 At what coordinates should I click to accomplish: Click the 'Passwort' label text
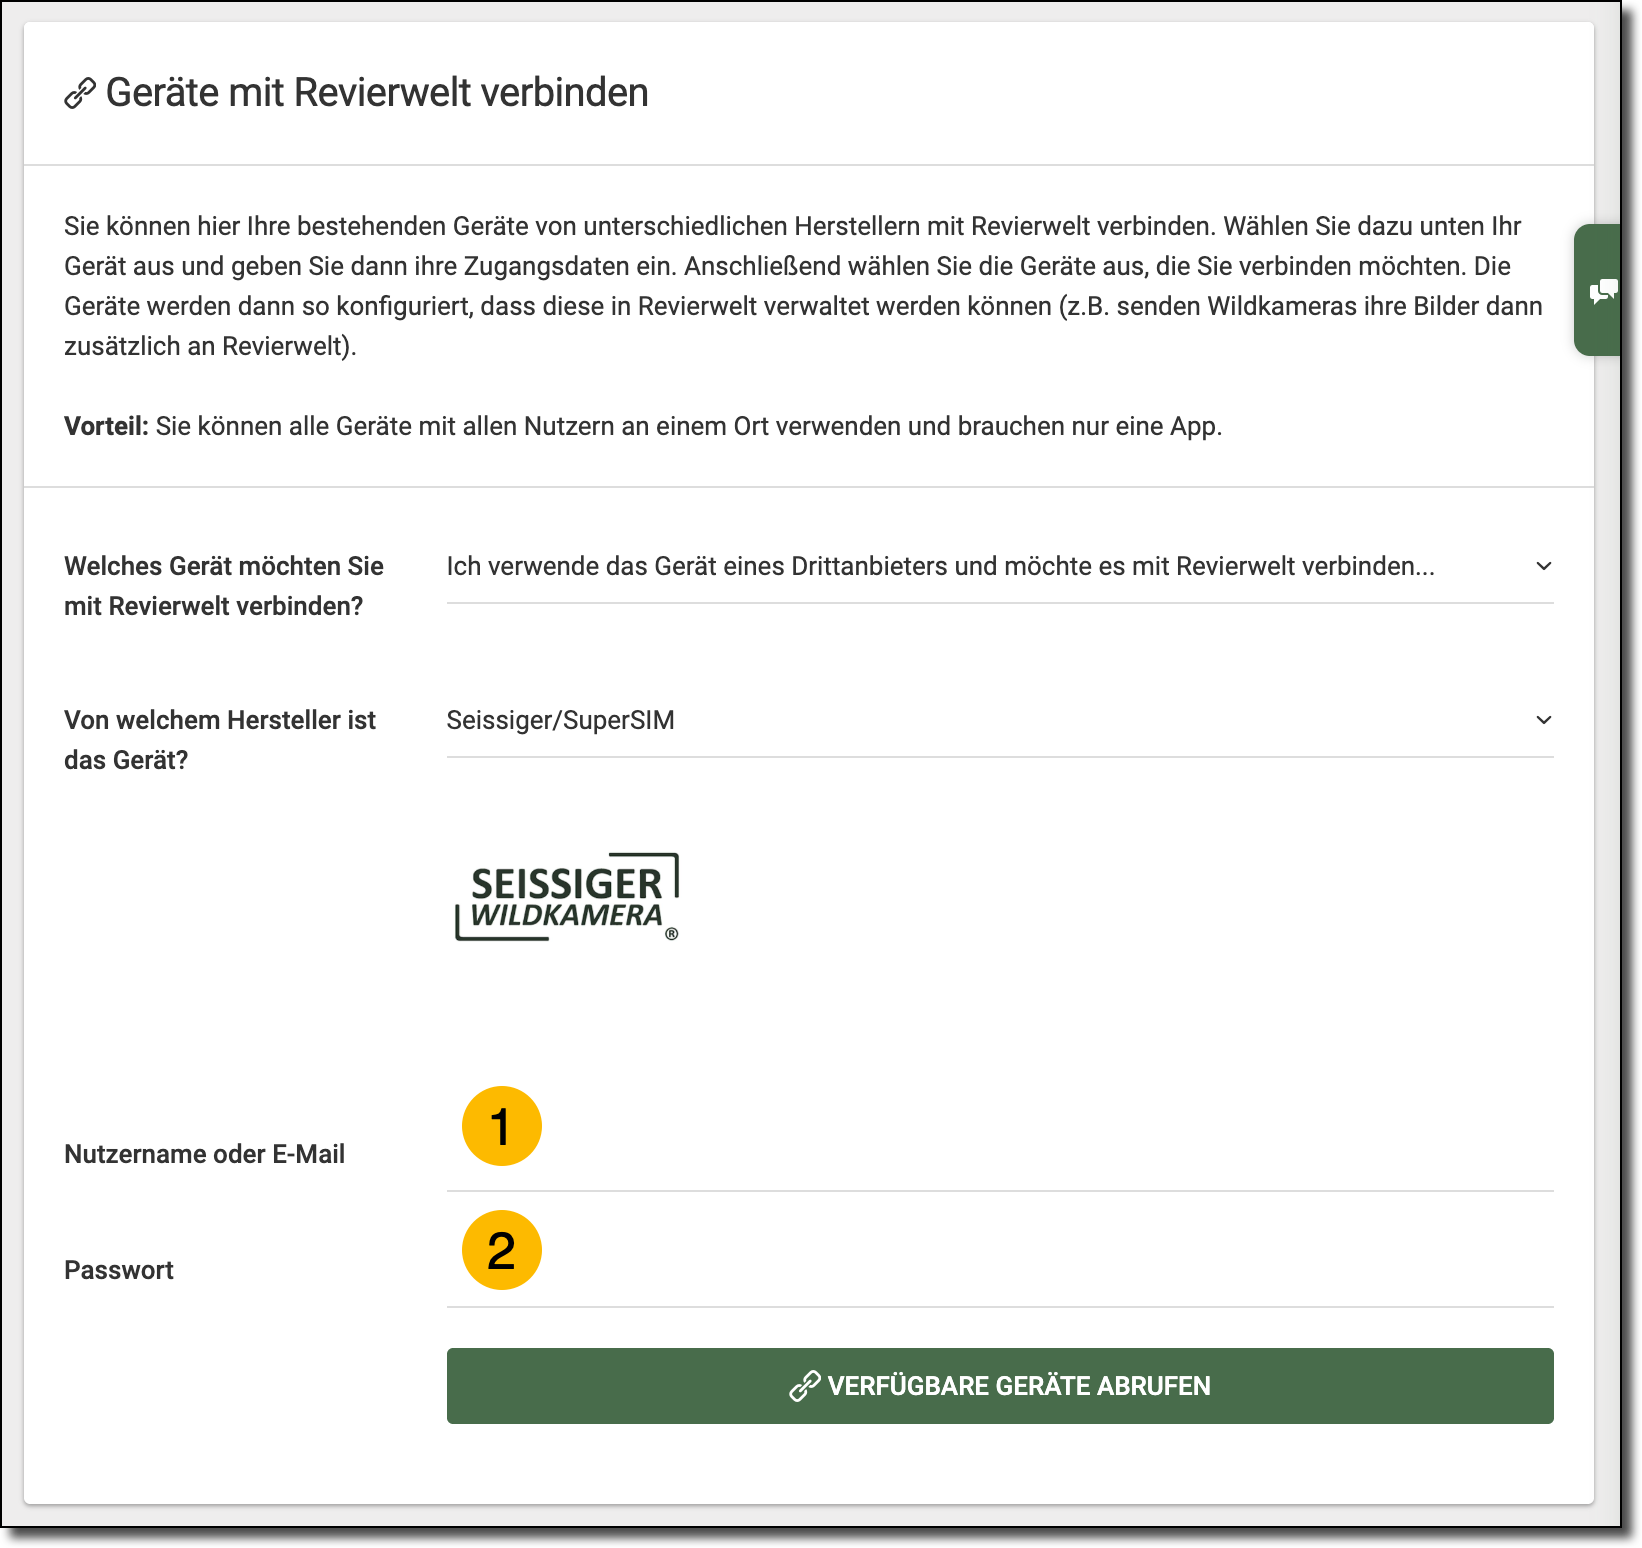(x=119, y=1270)
